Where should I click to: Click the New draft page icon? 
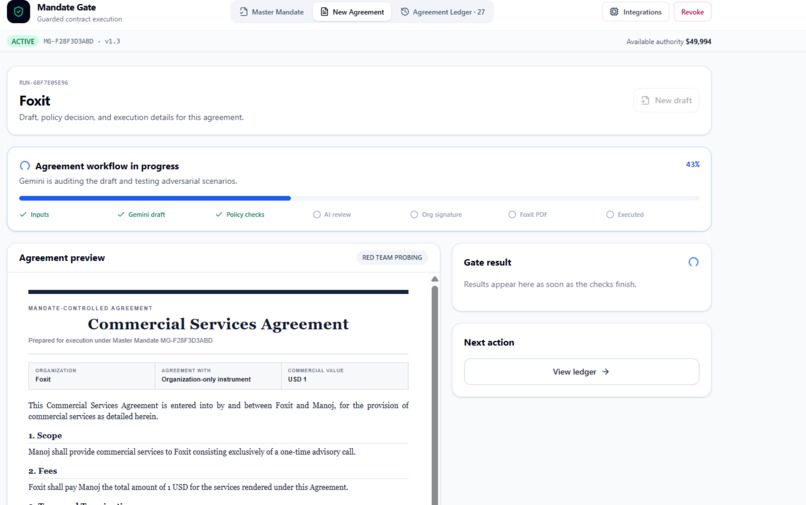tap(645, 101)
